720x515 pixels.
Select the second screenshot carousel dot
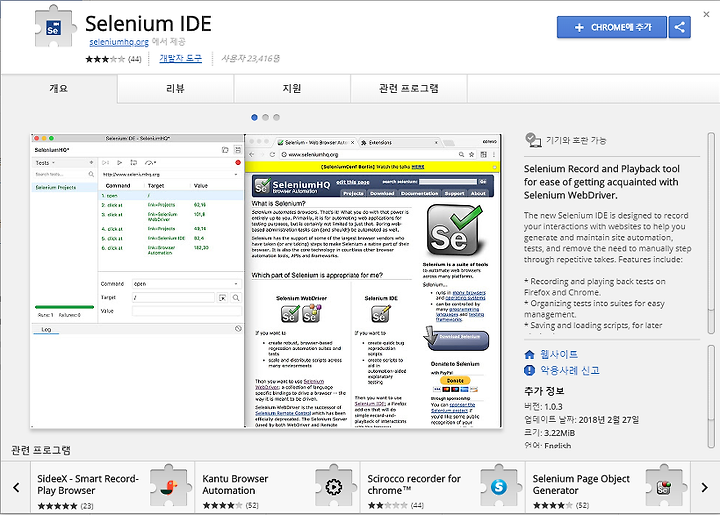point(265,118)
